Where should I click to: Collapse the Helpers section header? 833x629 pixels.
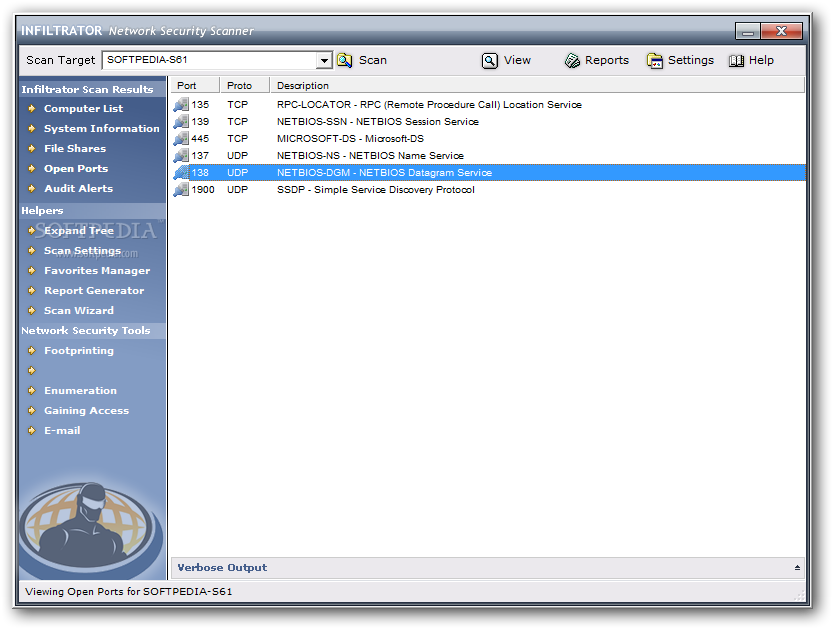[92, 210]
